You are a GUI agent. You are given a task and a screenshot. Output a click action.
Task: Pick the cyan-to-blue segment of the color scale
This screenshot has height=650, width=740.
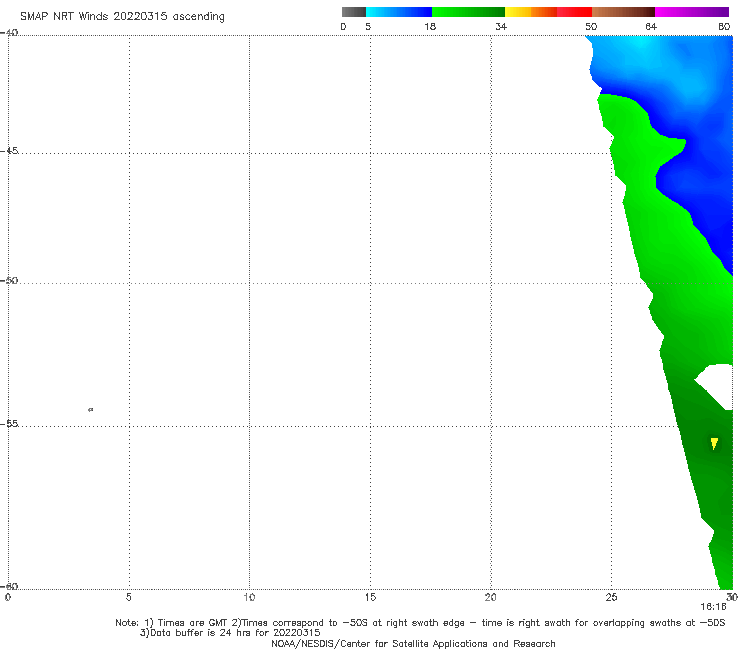[399, 12]
